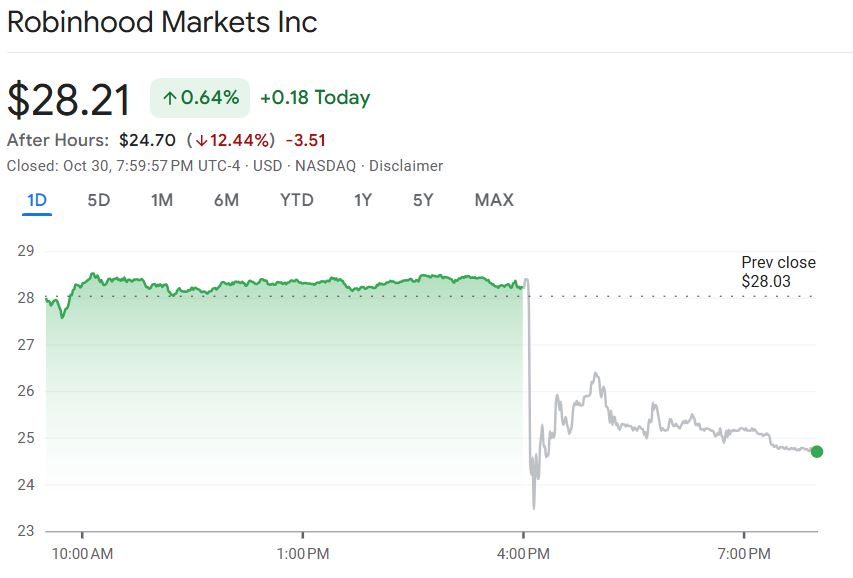Click the green dot ending the after-hours line

point(816,452)
